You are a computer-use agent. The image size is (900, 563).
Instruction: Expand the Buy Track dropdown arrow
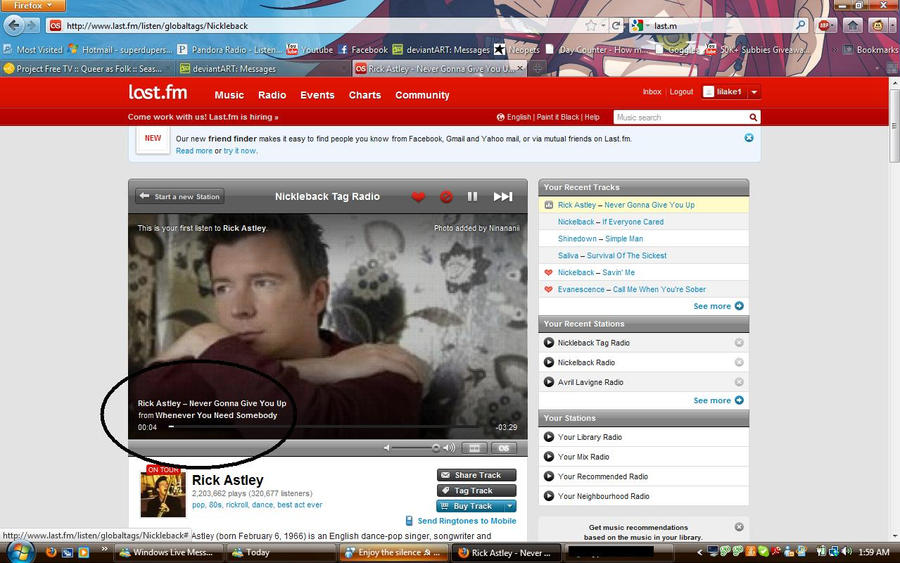[x=510, y=506]
